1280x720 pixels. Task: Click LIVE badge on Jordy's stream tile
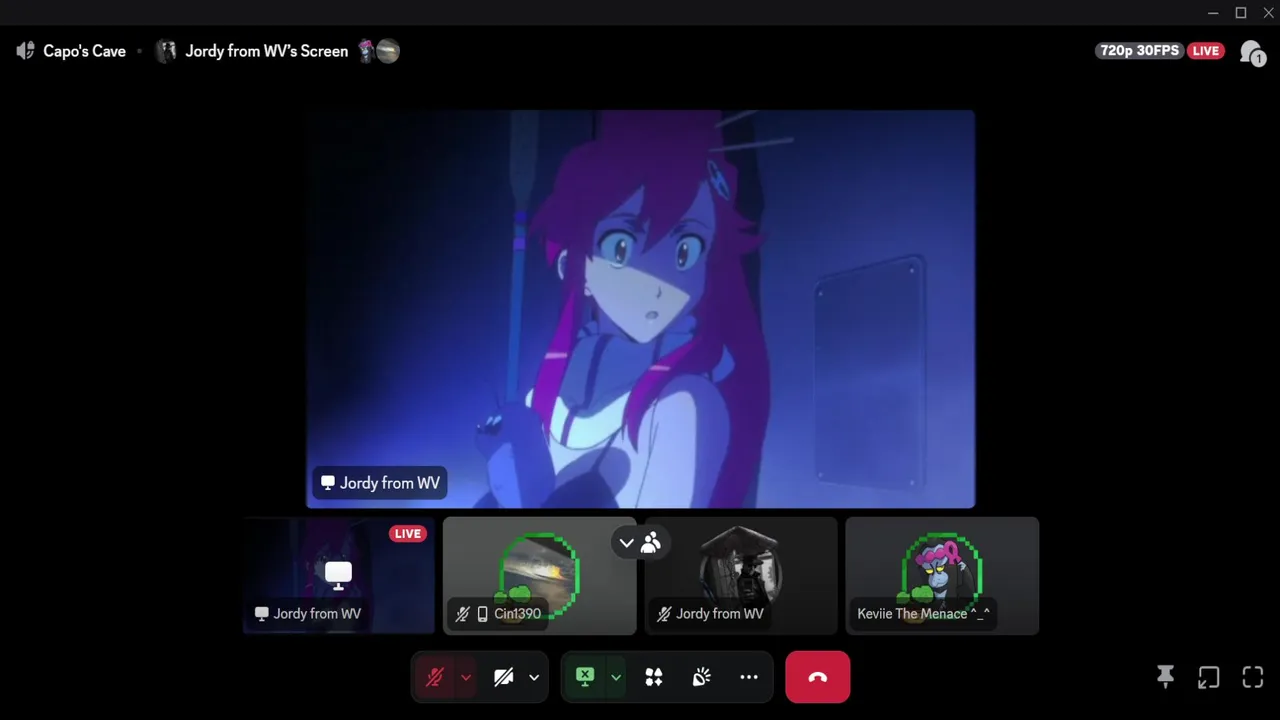pyautogui.click(x=407, y=534)
